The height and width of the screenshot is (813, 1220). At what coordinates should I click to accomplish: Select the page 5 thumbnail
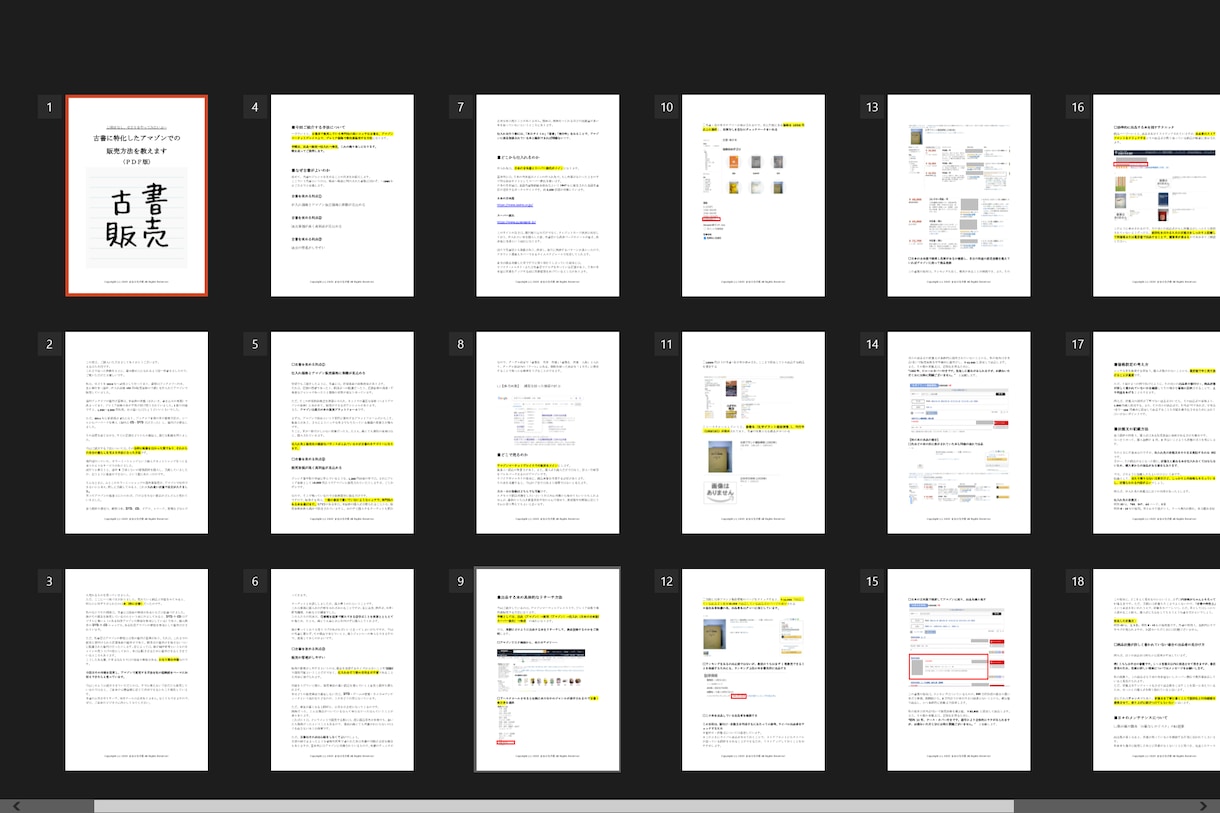click(x=343, y=434)
